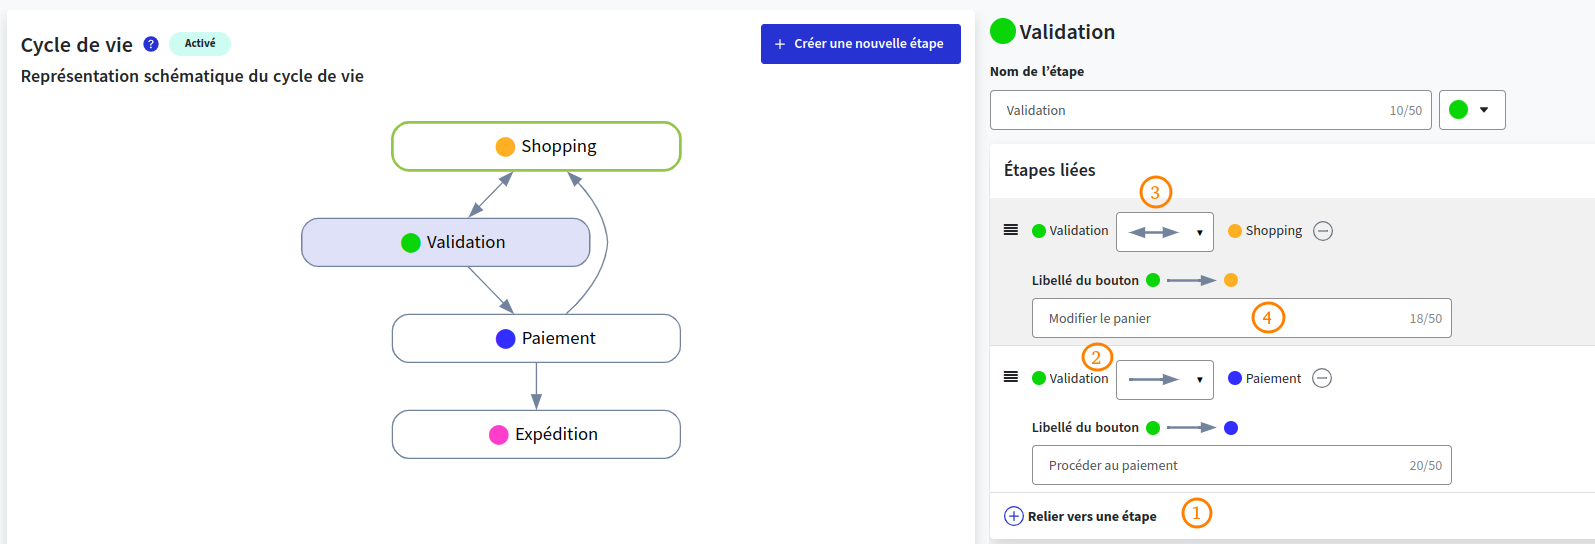This screenshot has width=1595, height=544.
Task: Grab the drag handle for Paiement link
Action: [1011, 377]
